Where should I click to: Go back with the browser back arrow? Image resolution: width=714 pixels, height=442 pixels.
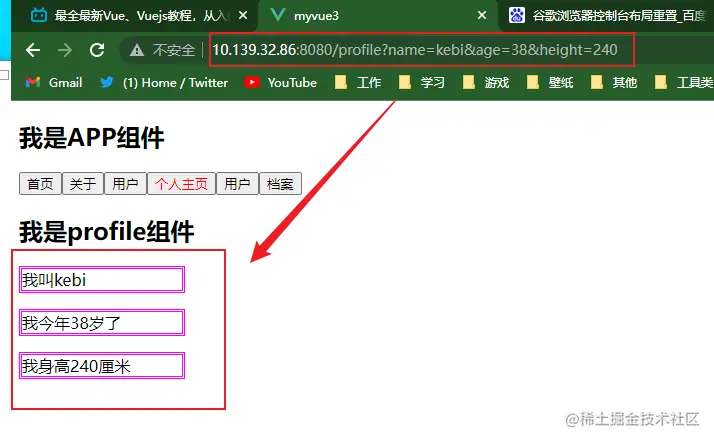(33, 50)
